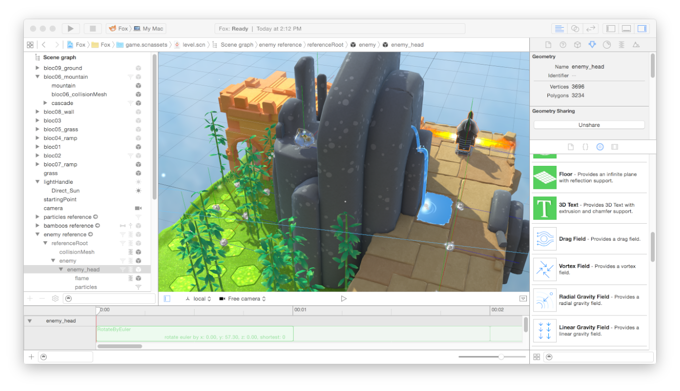
Task: Collapse the bloc06_mountain node
Action: click(37, 77)
